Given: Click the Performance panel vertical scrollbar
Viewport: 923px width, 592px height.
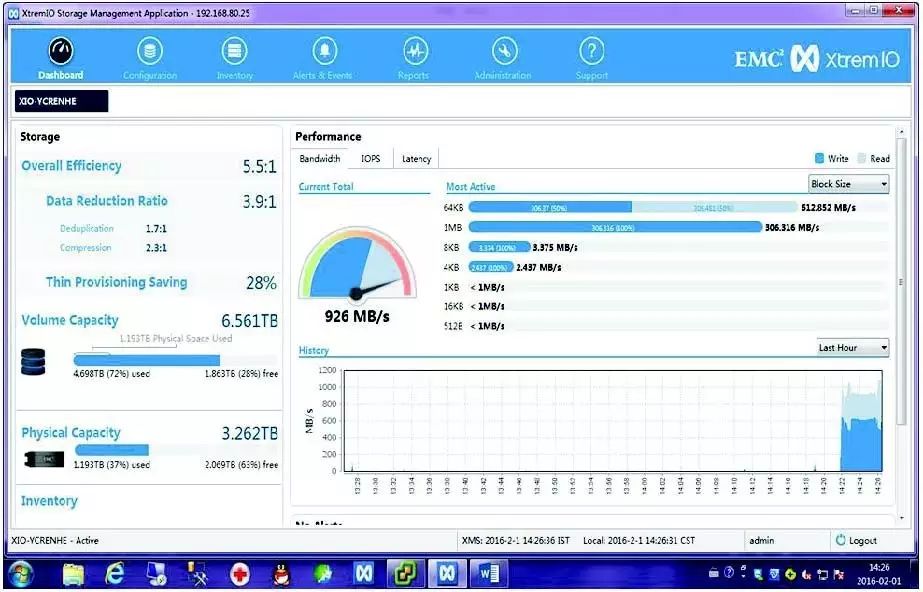Looking at the screenshot, I should point(901,281).
